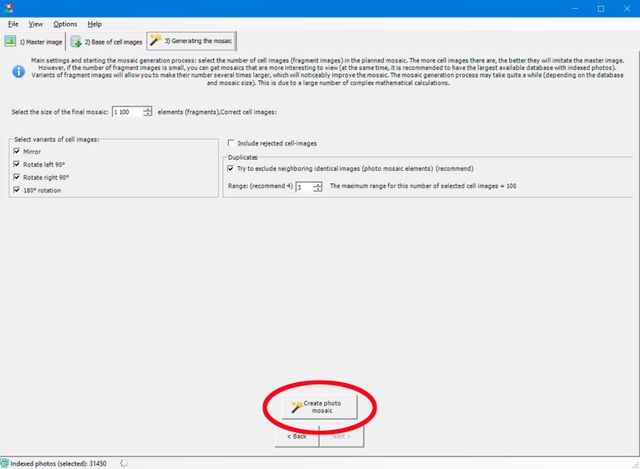
Task: Click the wand icon on Generating tab
Action: coord(155,41)
